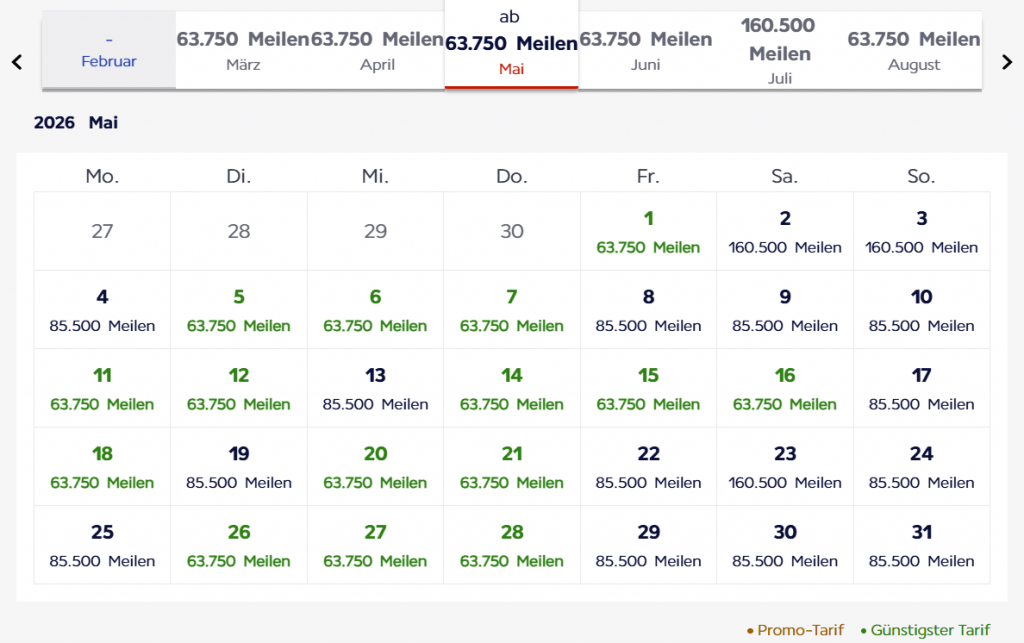Select the last day, May 31
This screenshot has height=643, width=1024.
click(x=921, y=545)
